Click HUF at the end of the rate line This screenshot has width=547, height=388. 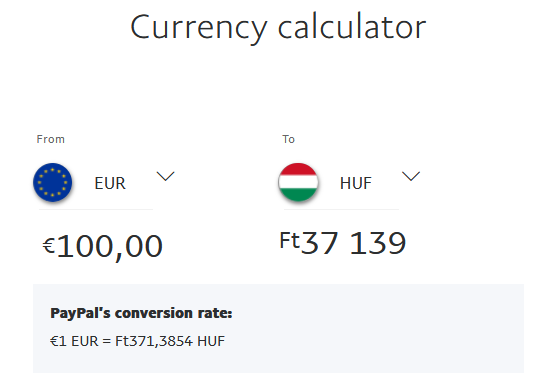point(211,341)
